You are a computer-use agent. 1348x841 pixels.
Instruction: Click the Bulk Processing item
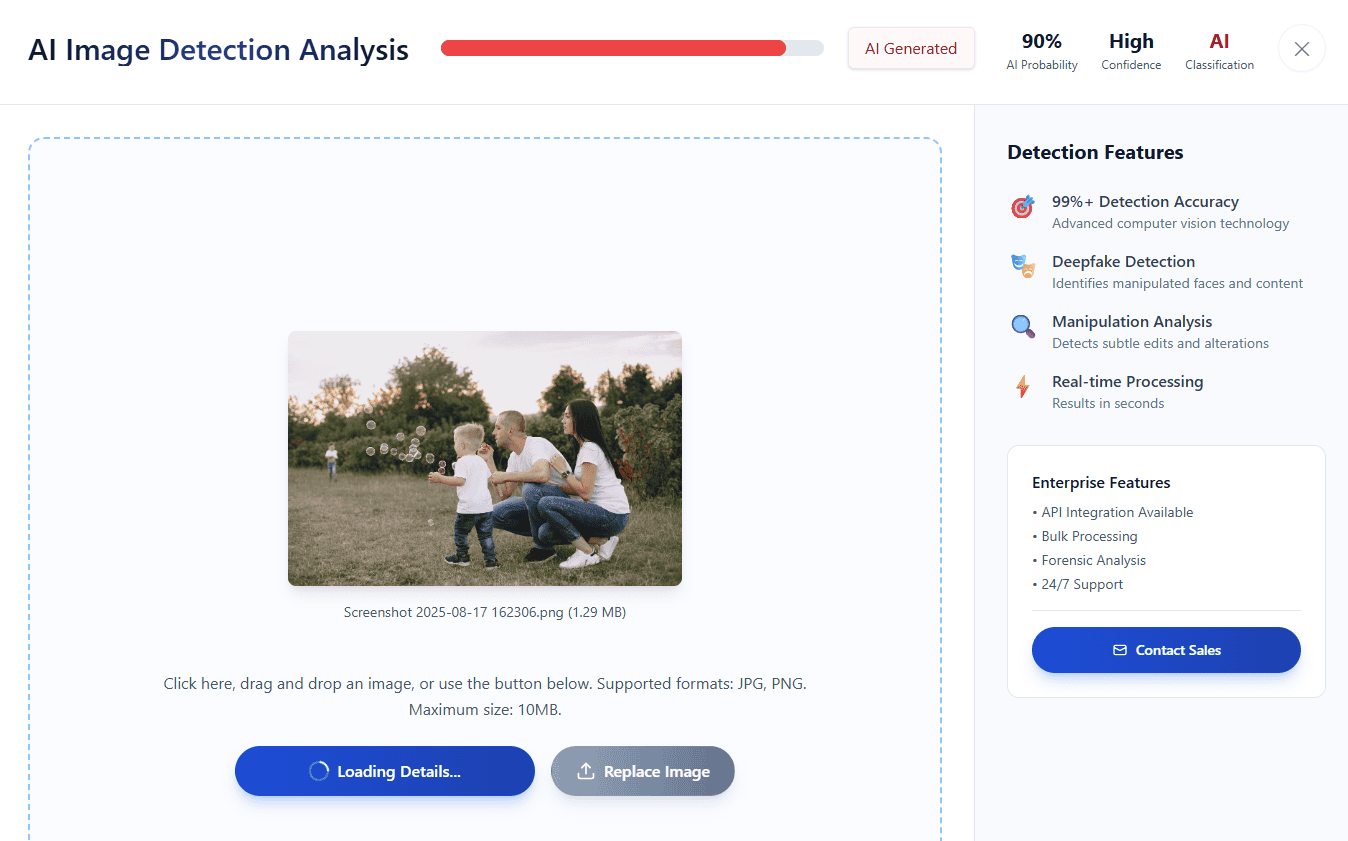pos(1085,536)
